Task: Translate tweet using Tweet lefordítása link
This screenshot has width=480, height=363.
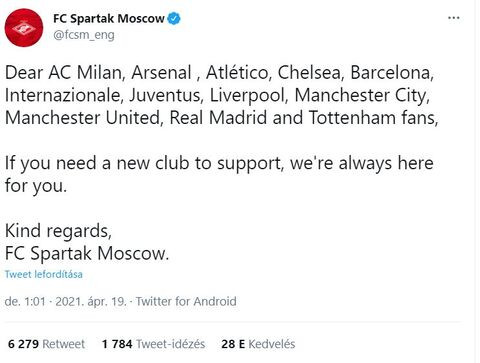Action: (44, 274)
